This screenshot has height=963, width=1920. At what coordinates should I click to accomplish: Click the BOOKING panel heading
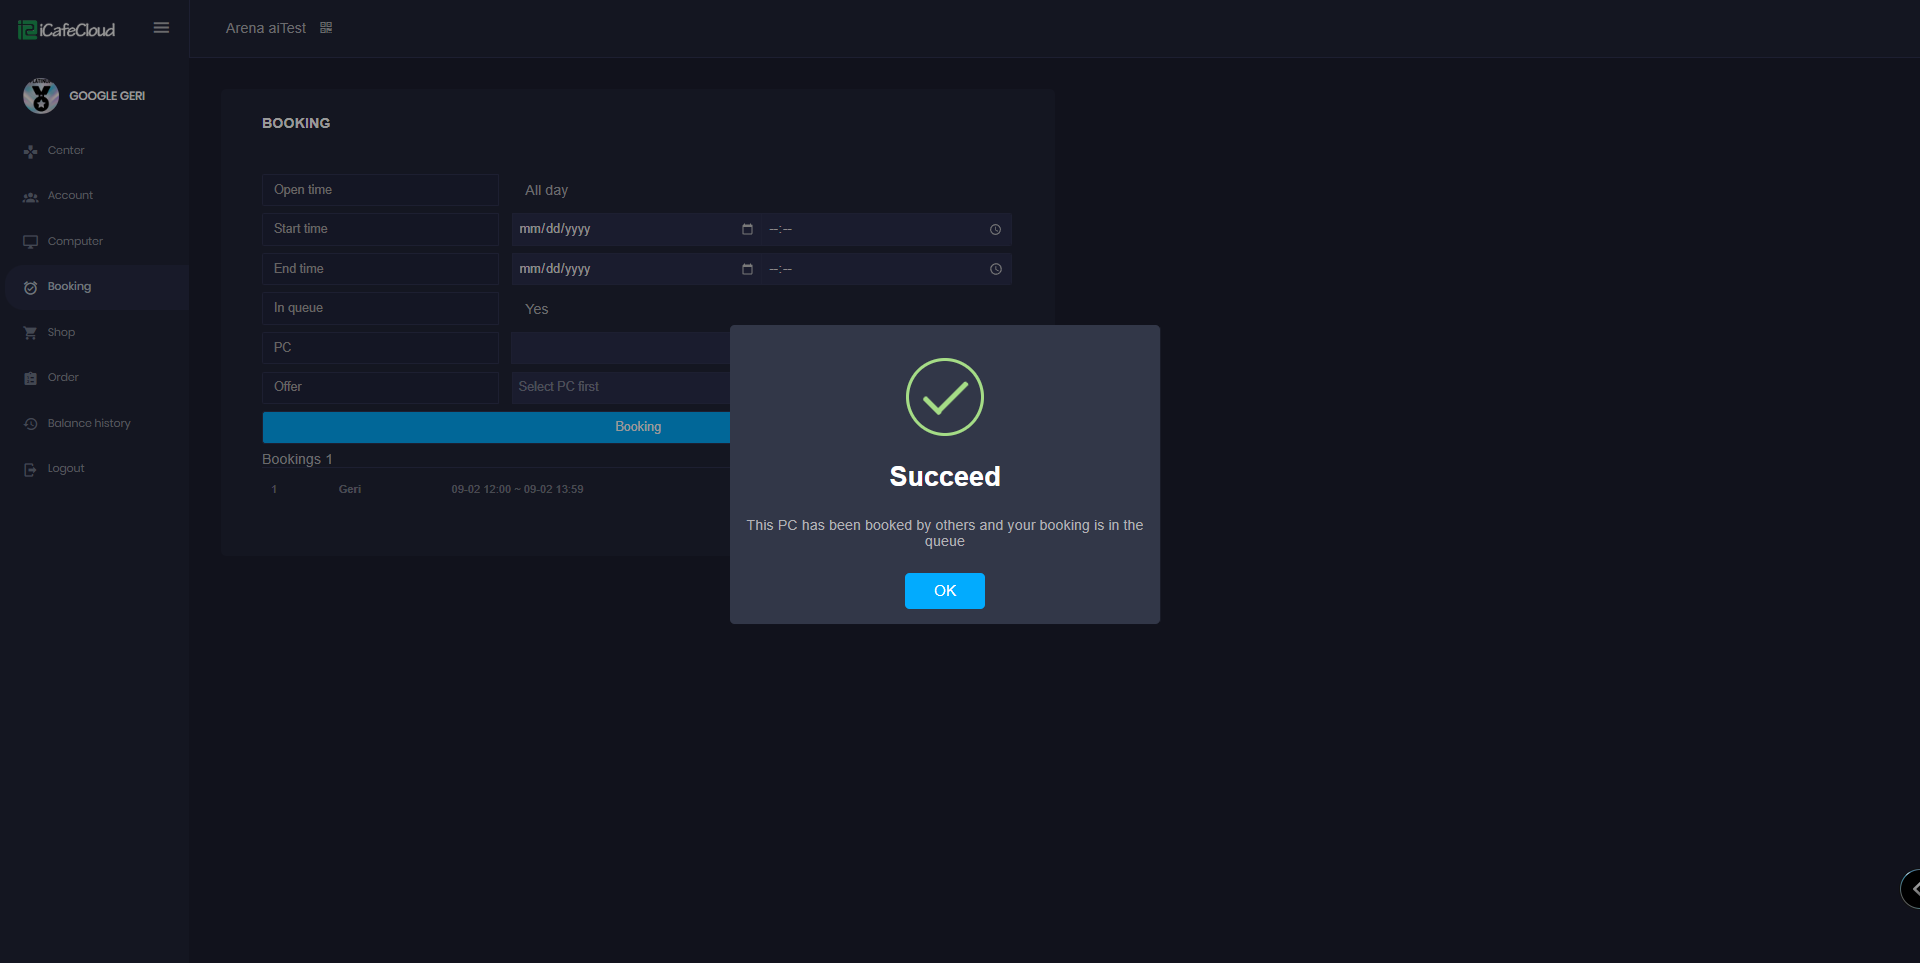coord(296,123)
